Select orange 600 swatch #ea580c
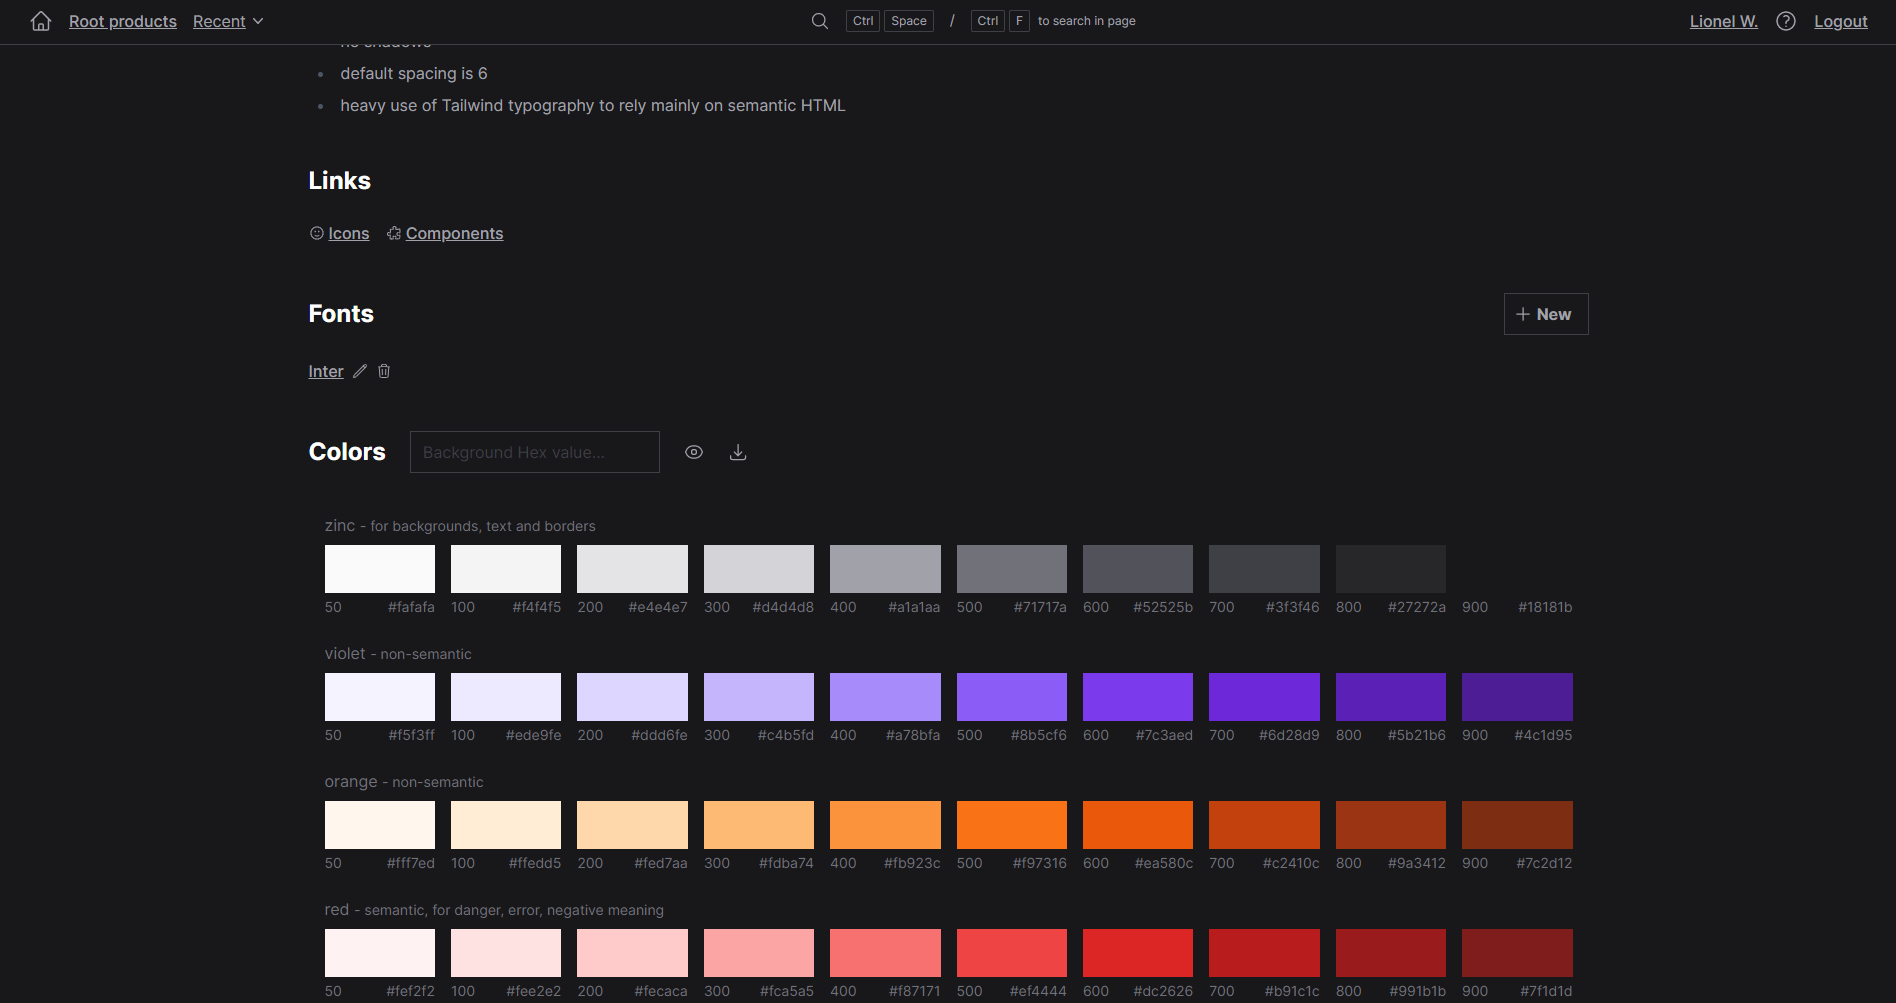1896x1003 pixels. 1138,825
